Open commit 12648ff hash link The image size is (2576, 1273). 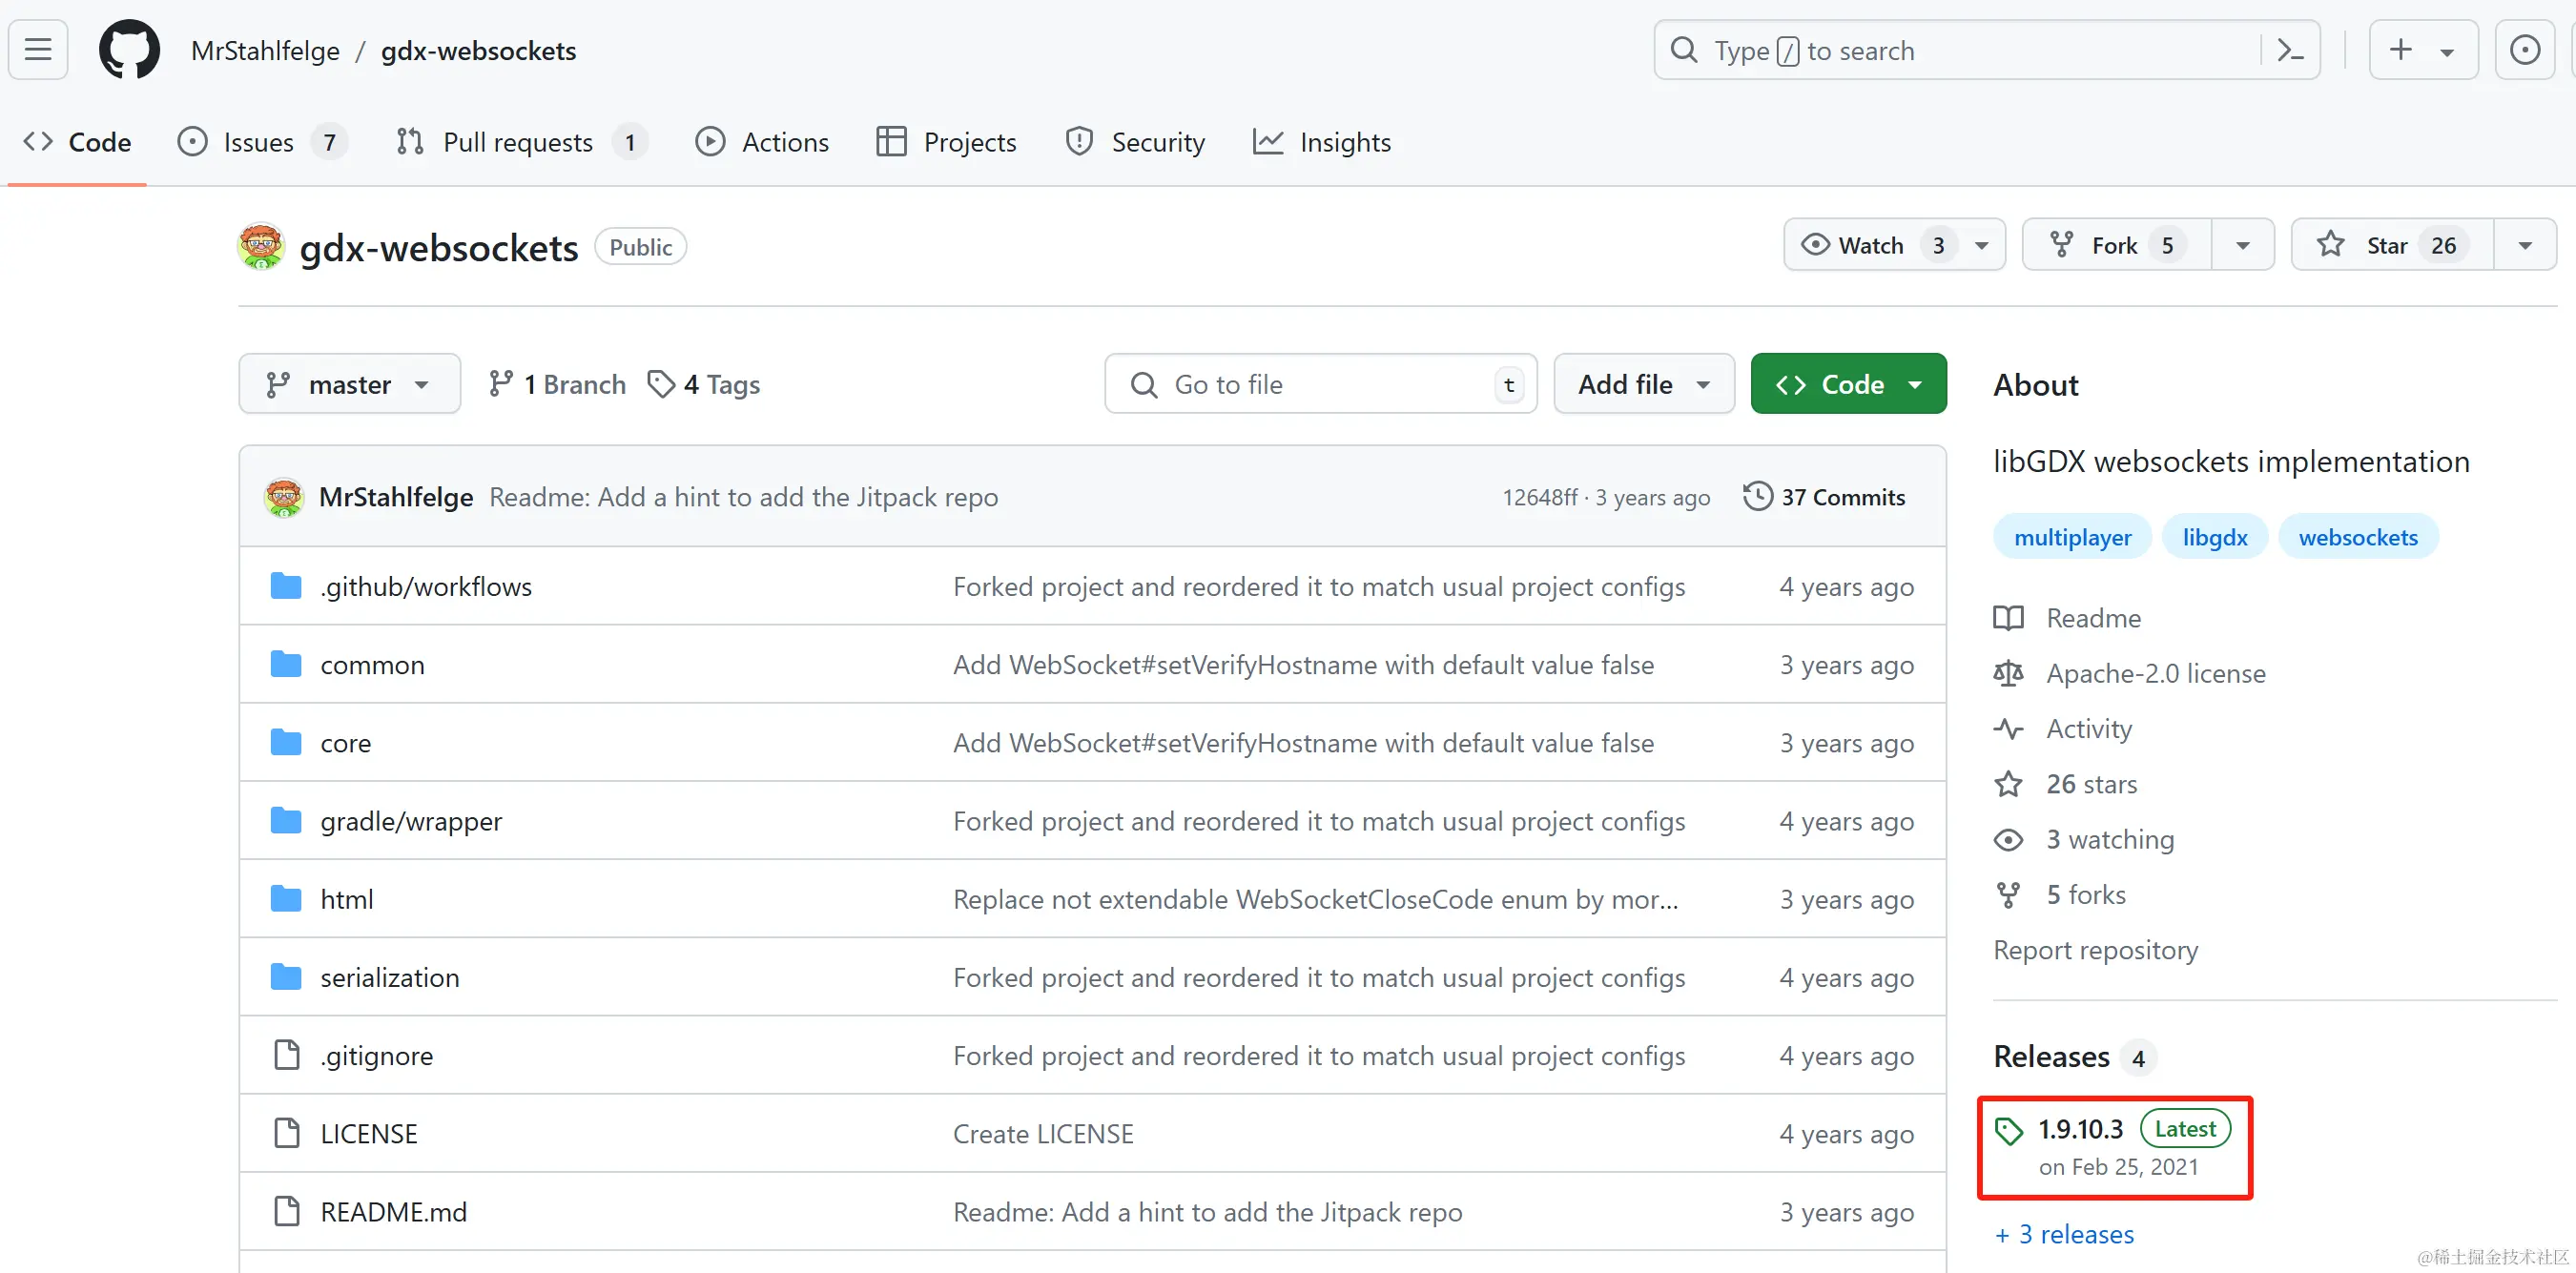(1539, 497)
